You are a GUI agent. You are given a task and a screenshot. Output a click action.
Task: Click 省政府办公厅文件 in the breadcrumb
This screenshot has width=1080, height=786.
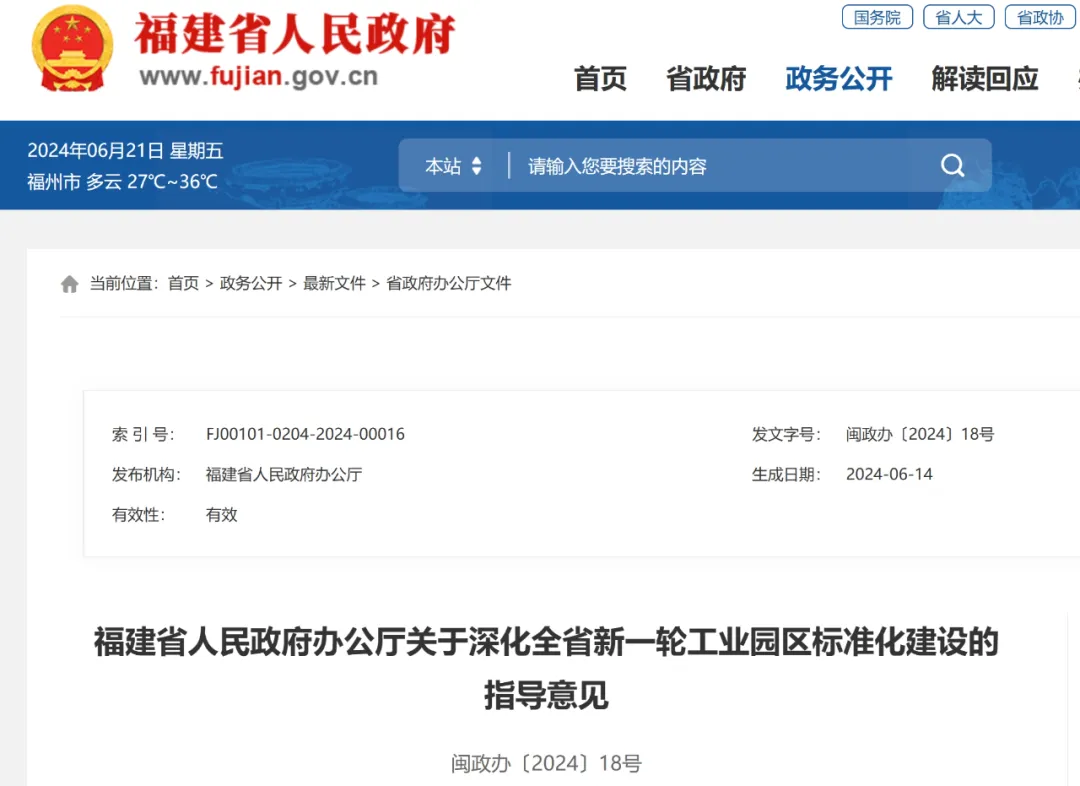(x=448, y=284)
